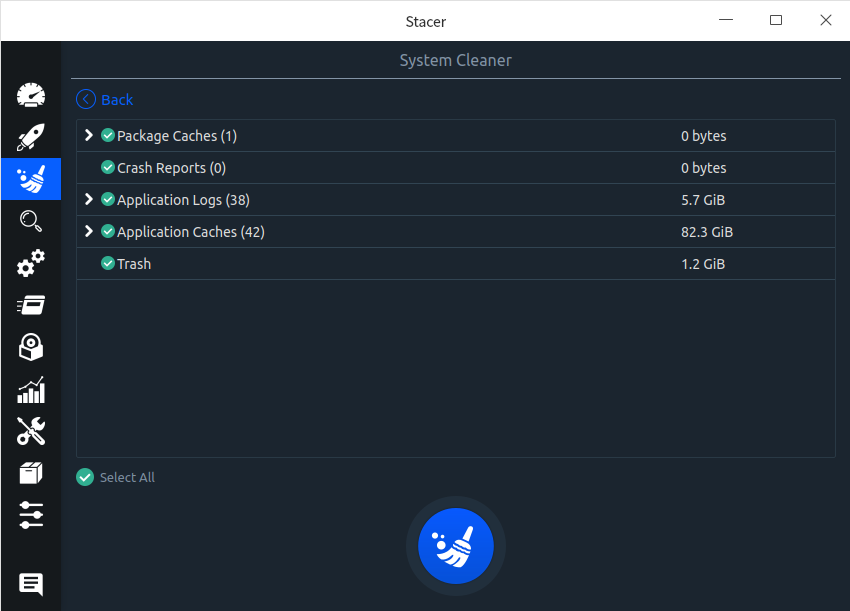The width and height of the screenshot is (850, 611).
Task: Open System Cleaner broom sidebar page
Action: [x=31, y=179]
